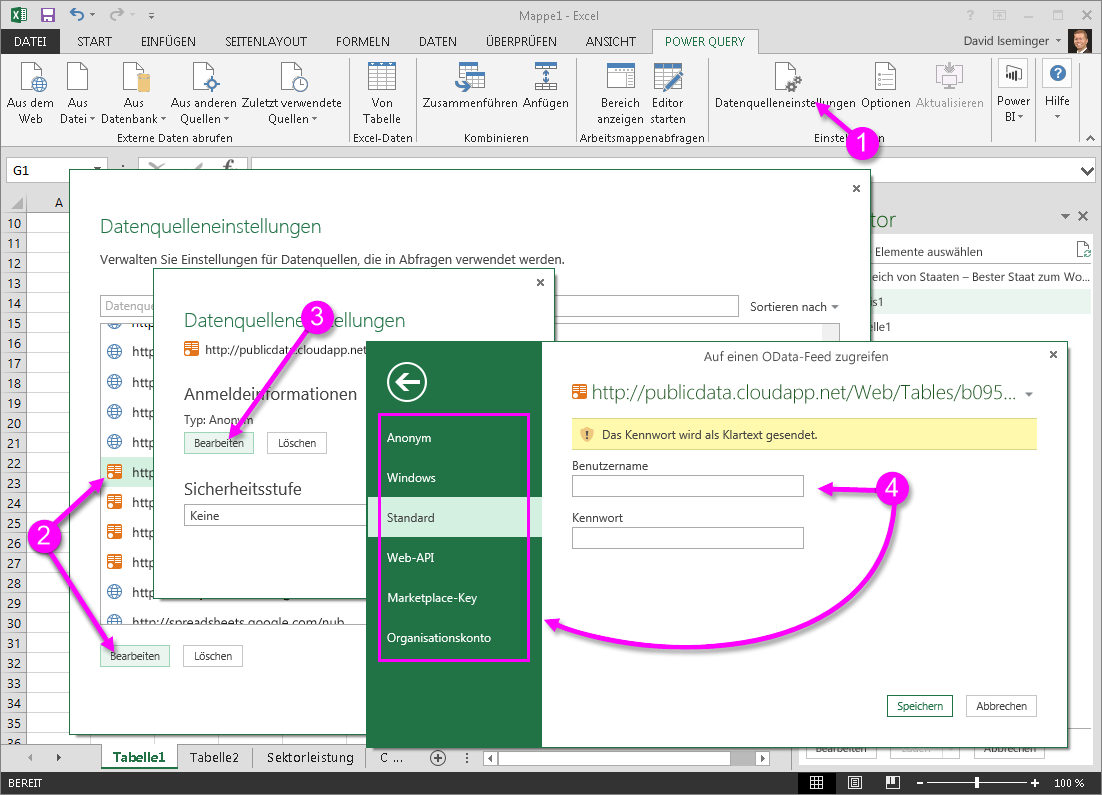The image size is (1102, 795).
Task: Click the zoom slider handle
Action: 977,782
